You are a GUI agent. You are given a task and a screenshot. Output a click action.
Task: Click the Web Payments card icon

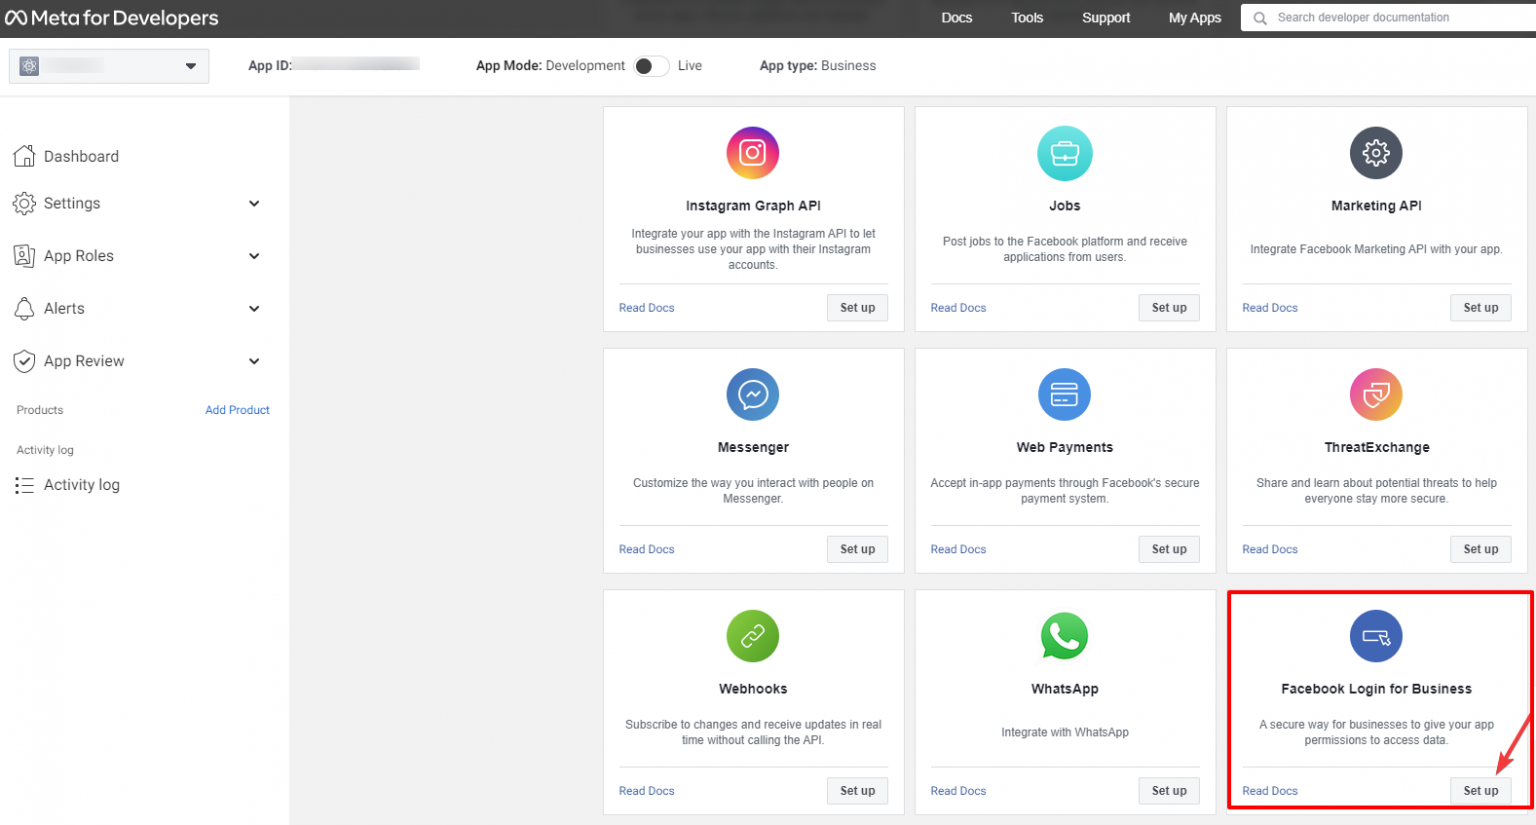(x=1064, y=394)
